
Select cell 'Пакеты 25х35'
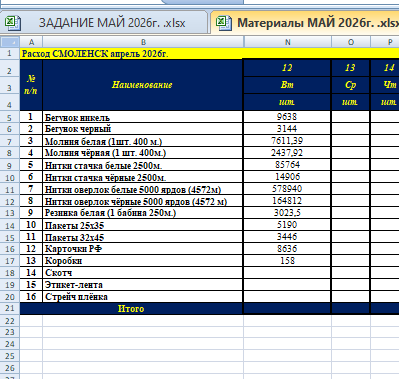(143, 225)
